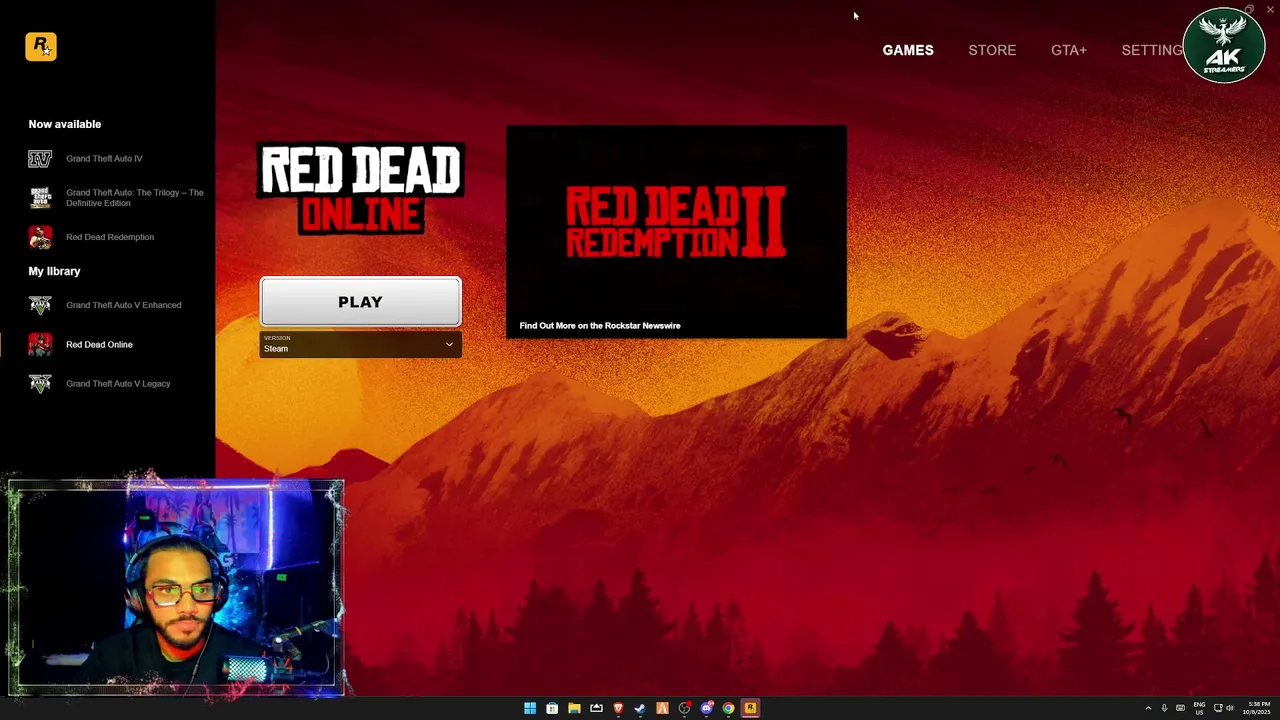Select the GTA Trilogy Definitive Edition icon
The width and height of the screenshot is (1280, 720).
tap(40, 197)
